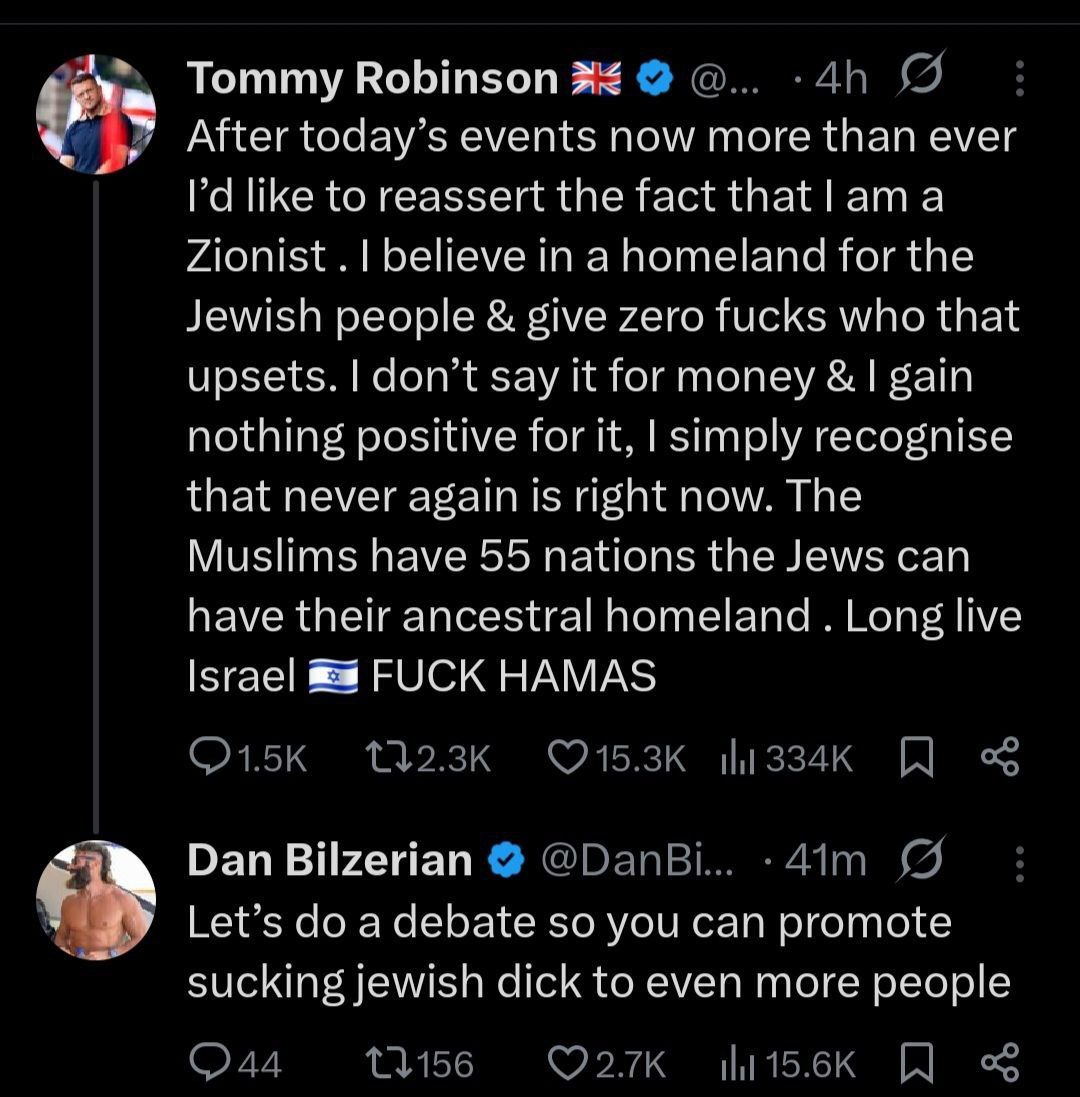
Task: Repost Tommy Robinson's post
Action: (387, 760)
